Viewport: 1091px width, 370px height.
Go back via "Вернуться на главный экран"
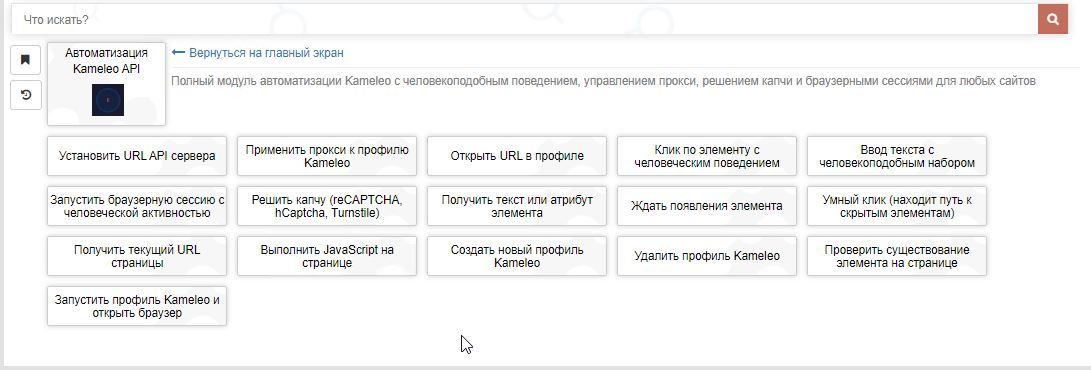point(257,53)
